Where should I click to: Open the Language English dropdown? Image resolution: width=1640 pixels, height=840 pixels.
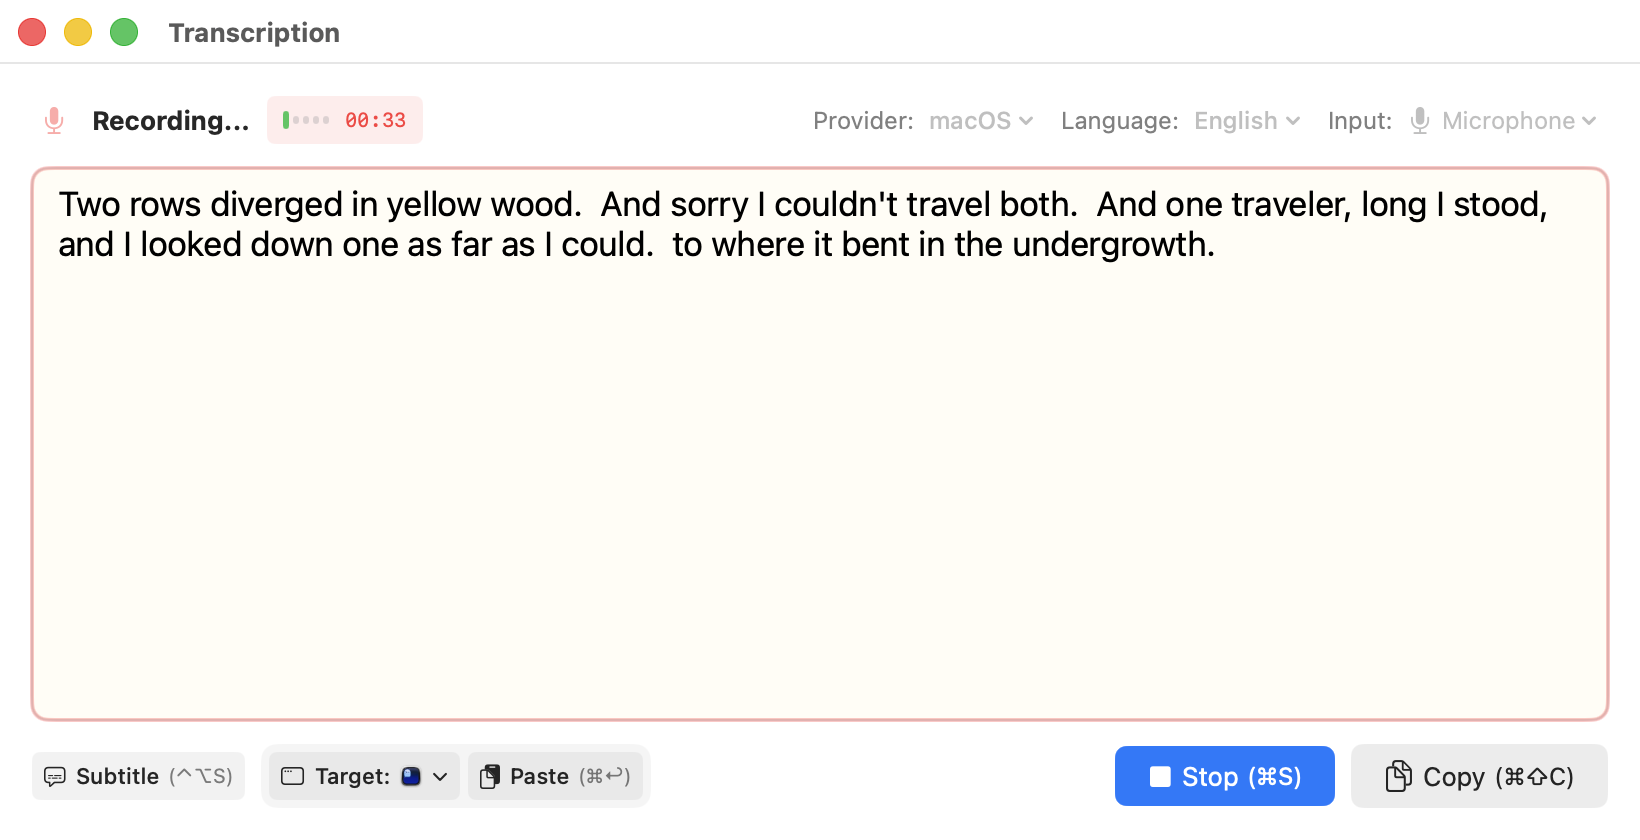[x=1246, y=121]
